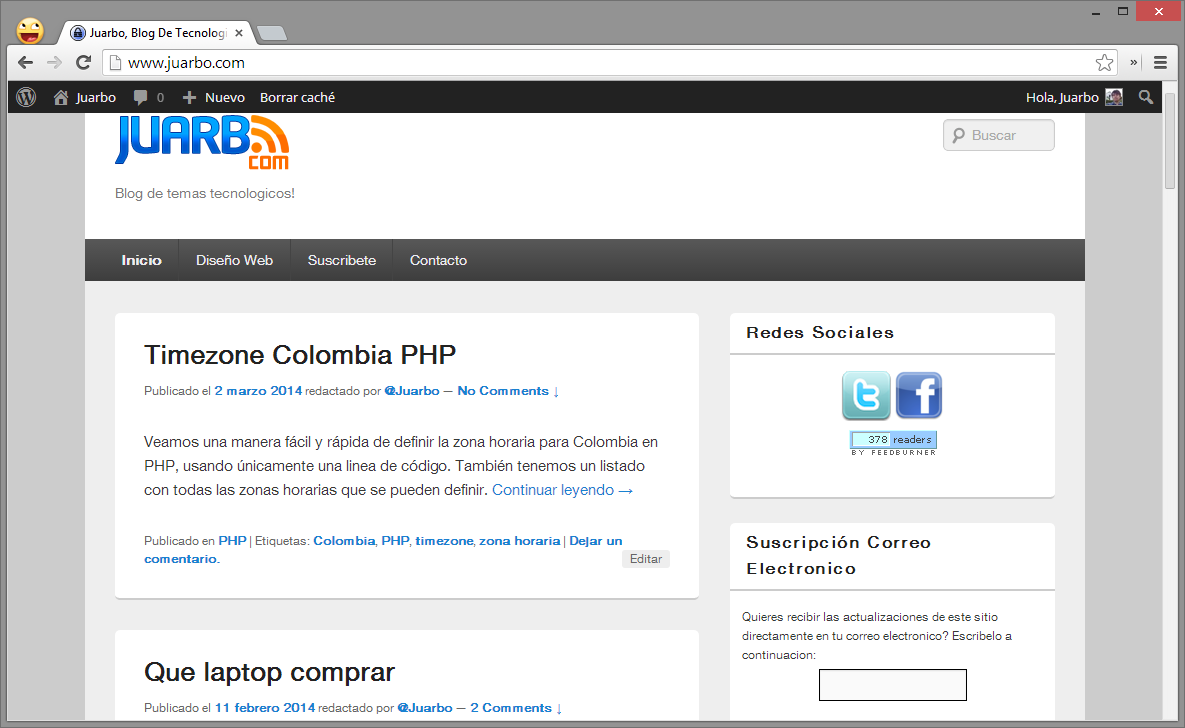Expand the 'Hola, Juarbo' account menu
1185x728 pixels.
[1073, 97]
